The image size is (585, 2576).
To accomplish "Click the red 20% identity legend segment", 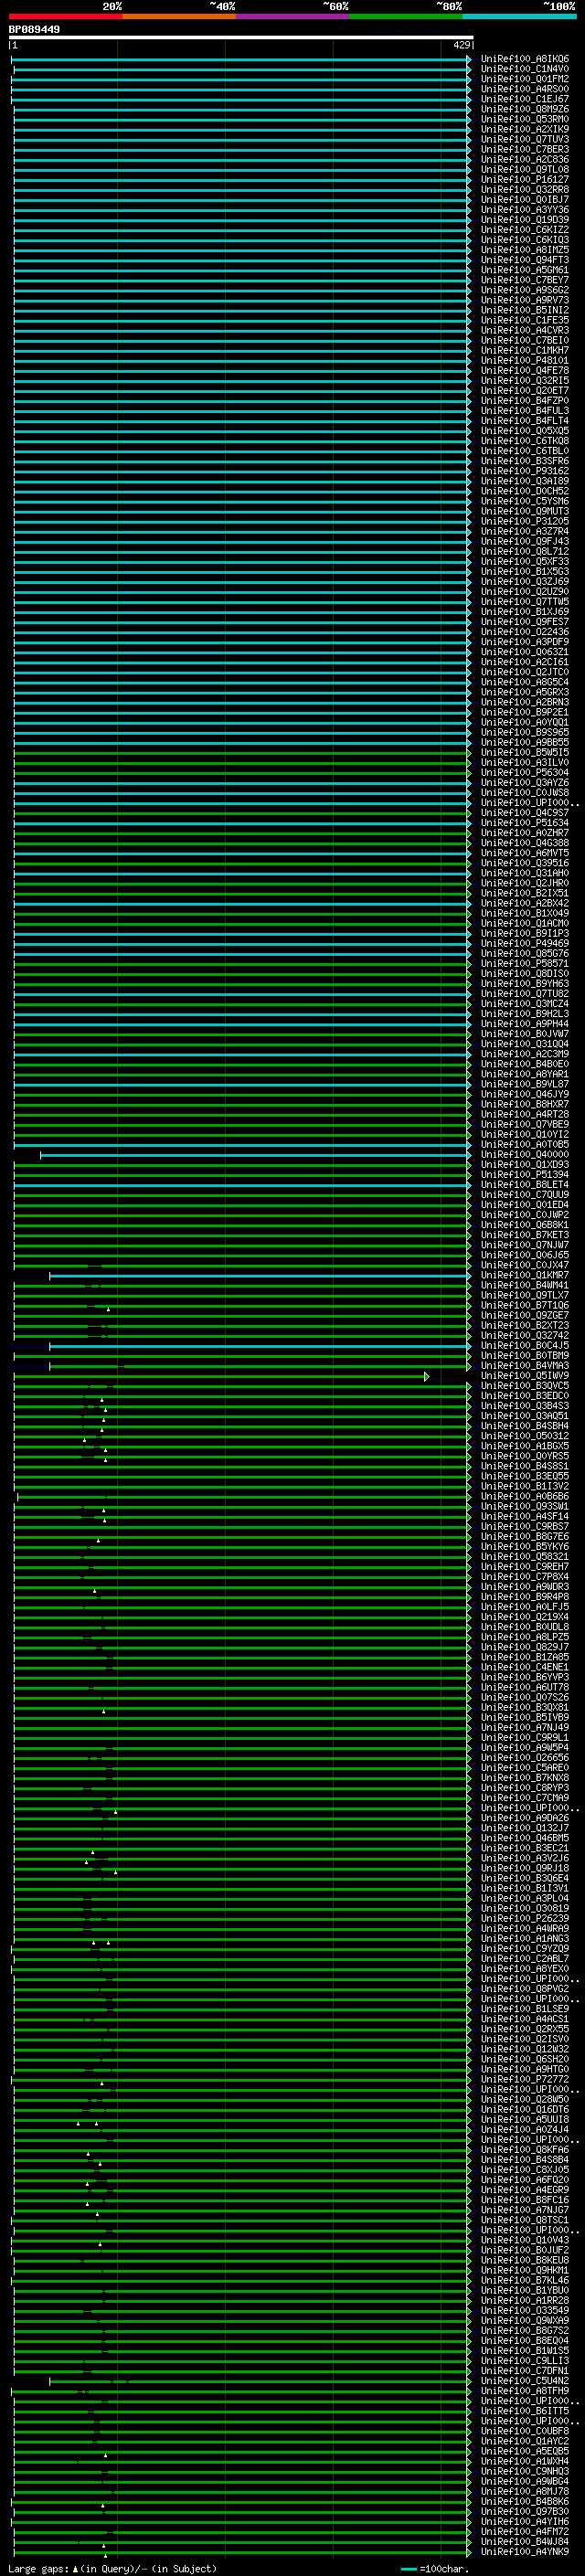I will [x=65, y=16].
